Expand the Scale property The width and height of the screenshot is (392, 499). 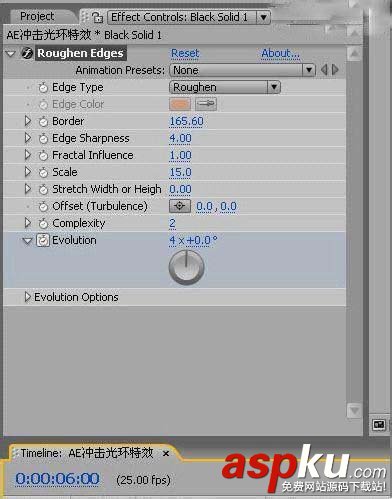(x=28, y=172)
